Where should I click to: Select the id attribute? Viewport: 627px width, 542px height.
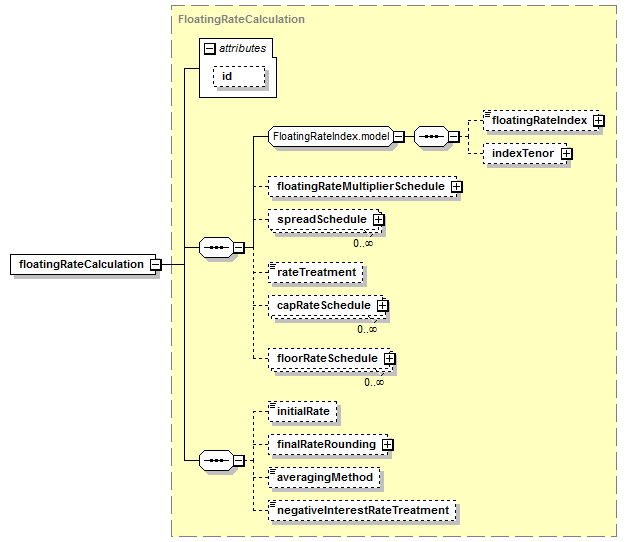click(x=238, y=76)
